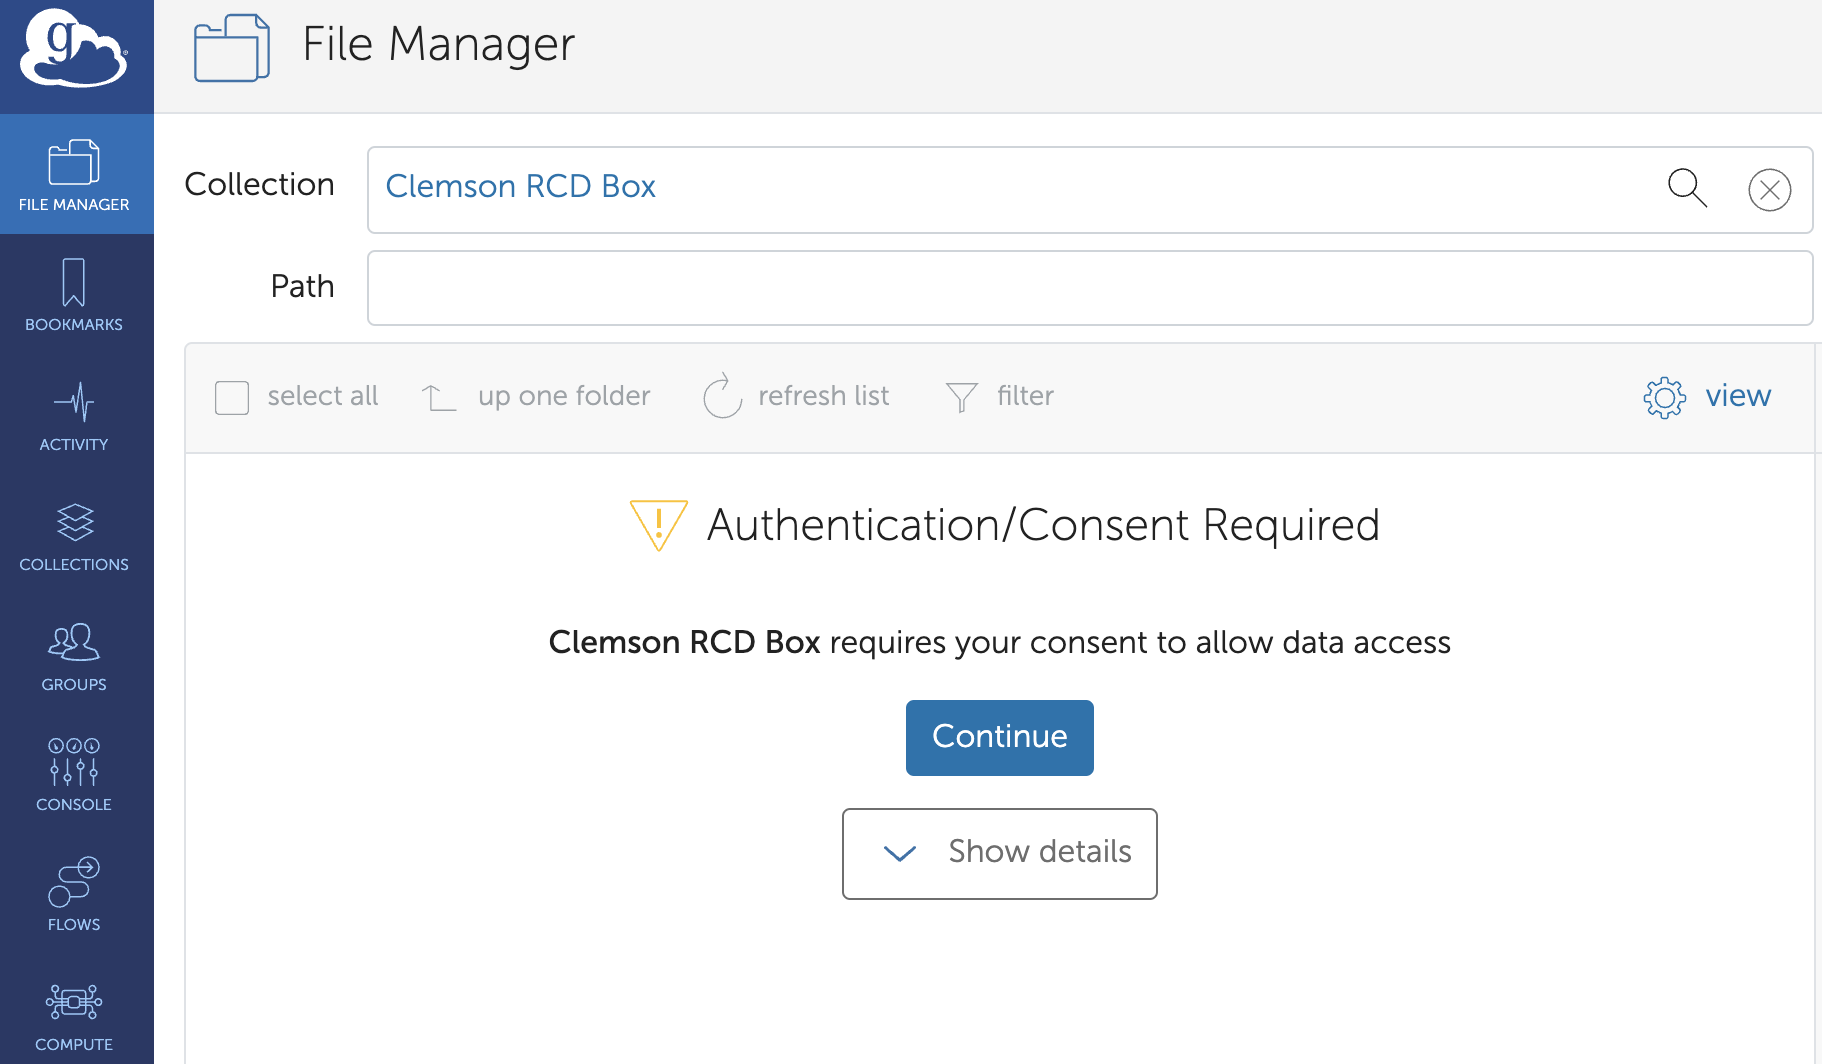Click the Continue button to consent
1822x1064 pixels.
pyautogui.click(x=1000, y=738)
